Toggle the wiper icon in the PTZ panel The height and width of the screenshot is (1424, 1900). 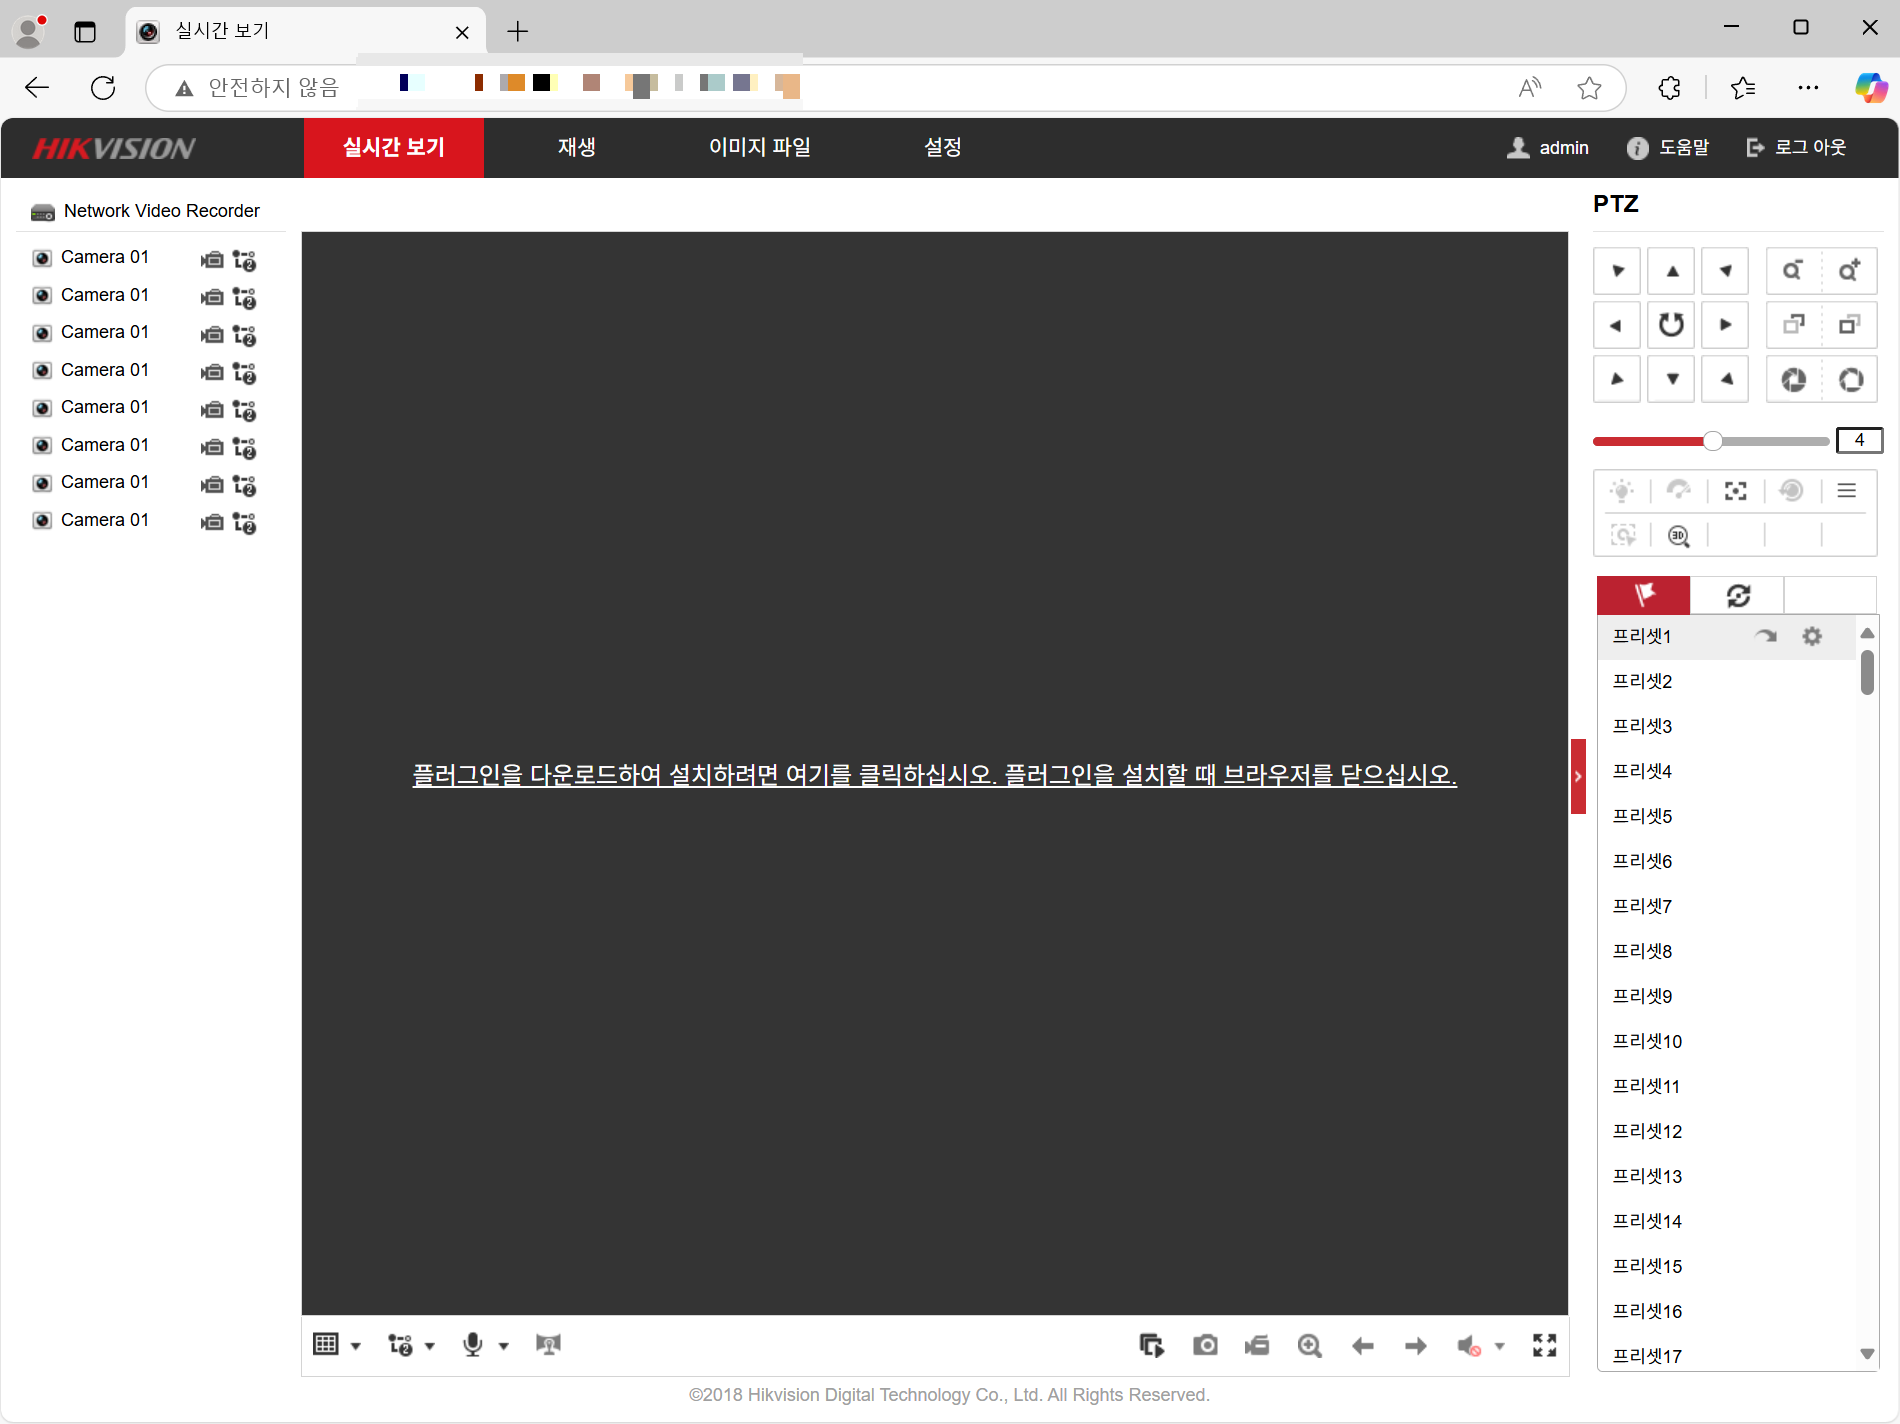click(x=1679, y=491)
